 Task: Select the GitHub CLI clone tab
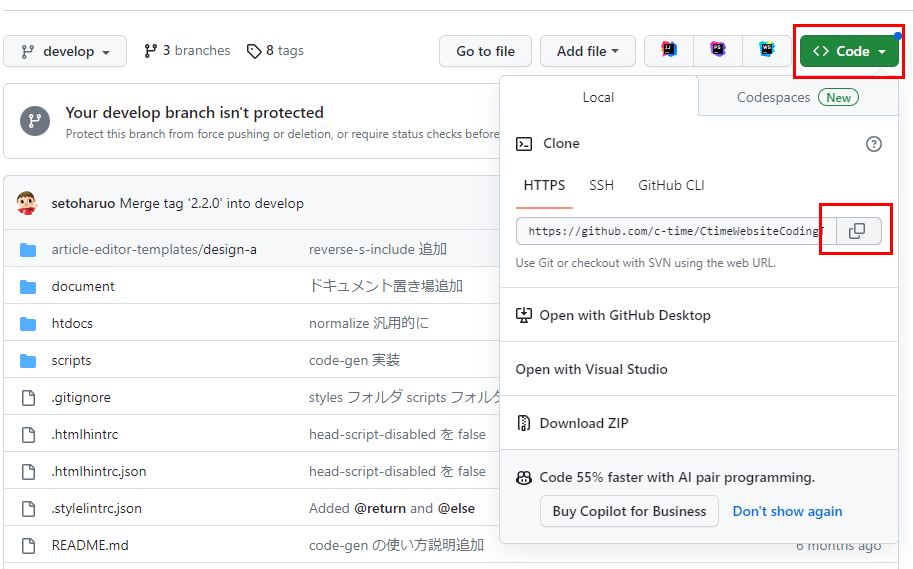(671, 185)
